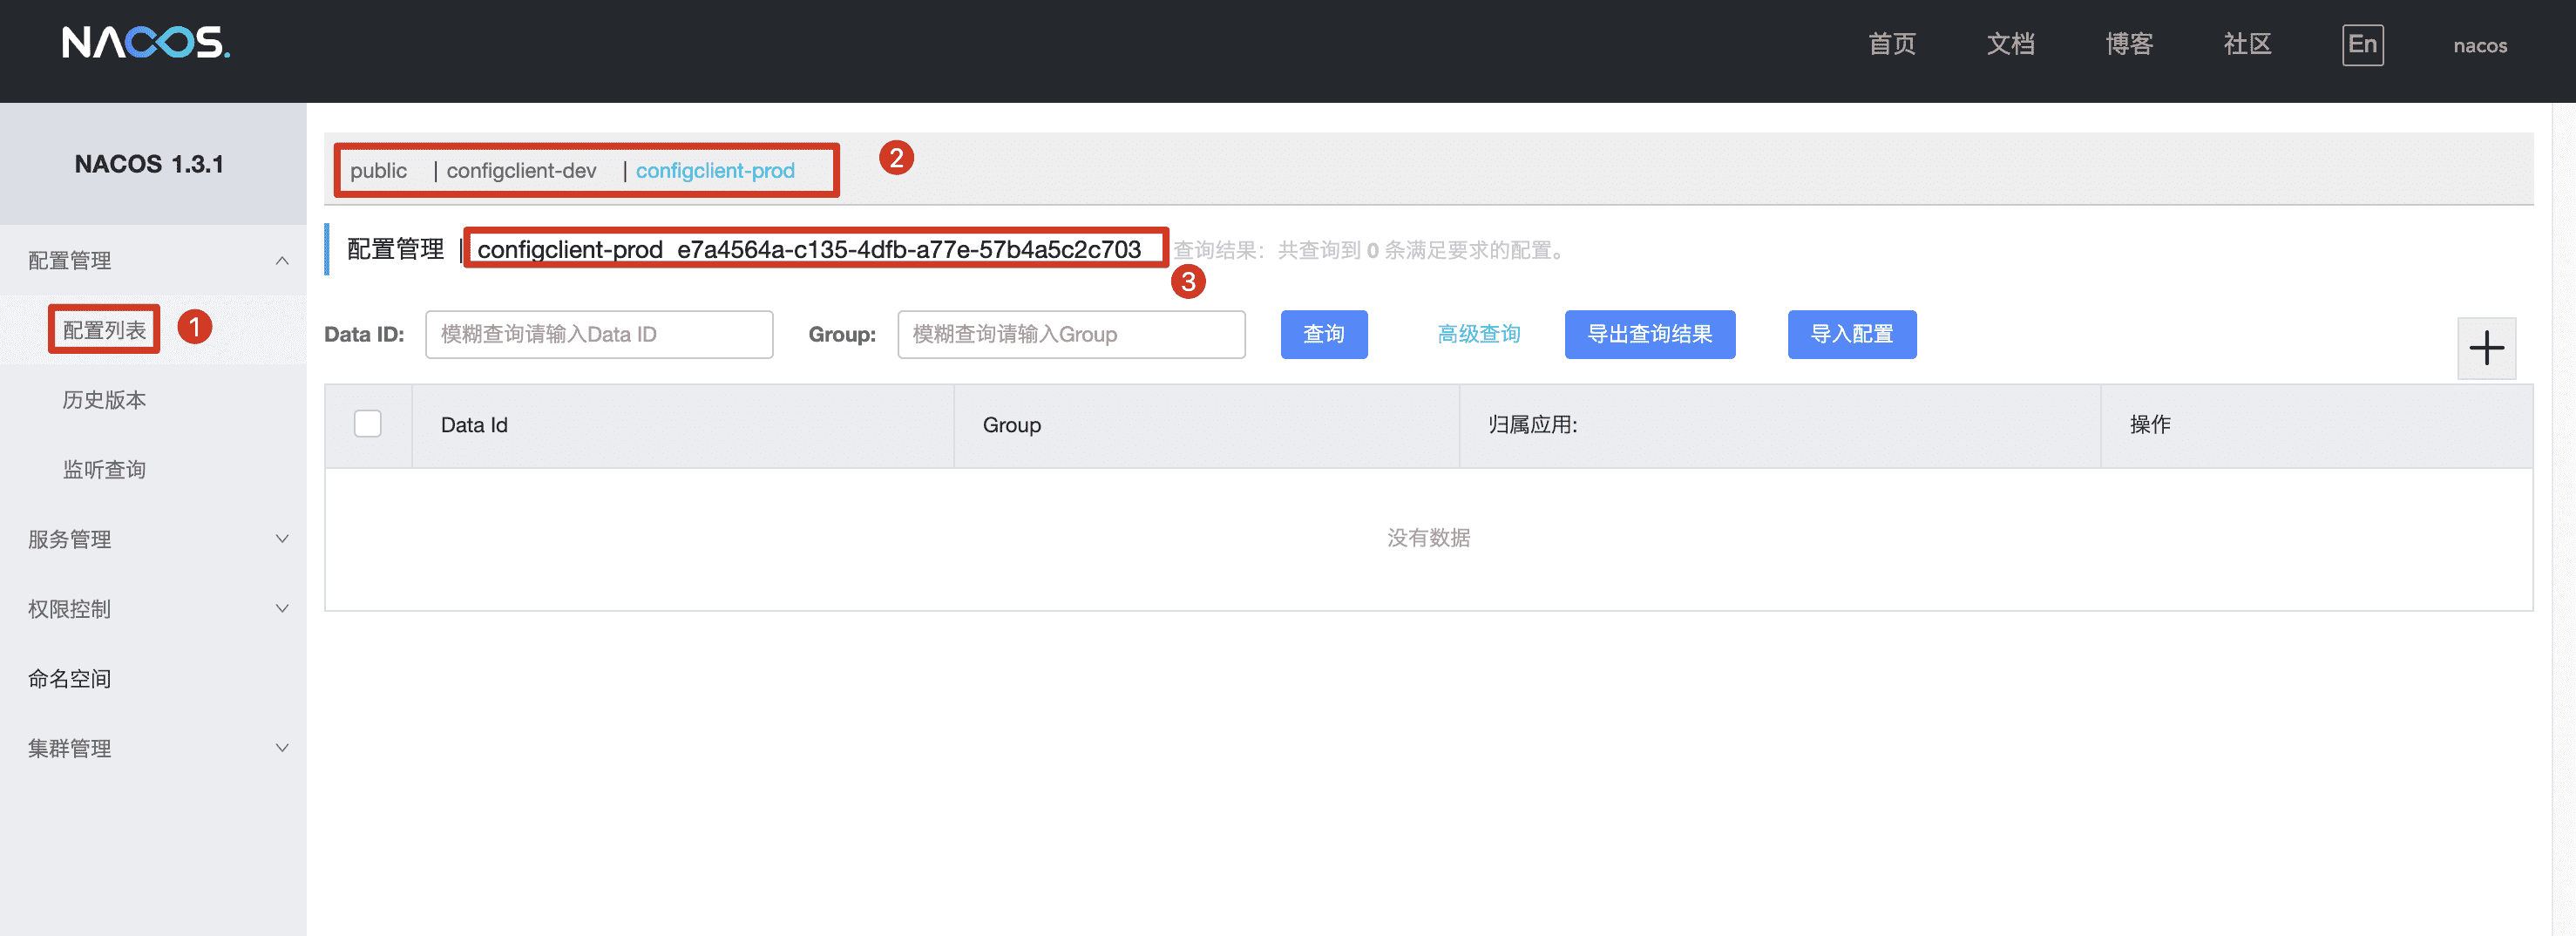Switch language with the En button
The height and width of the screenshot is (936, 2576).
tap(2361, 45)
